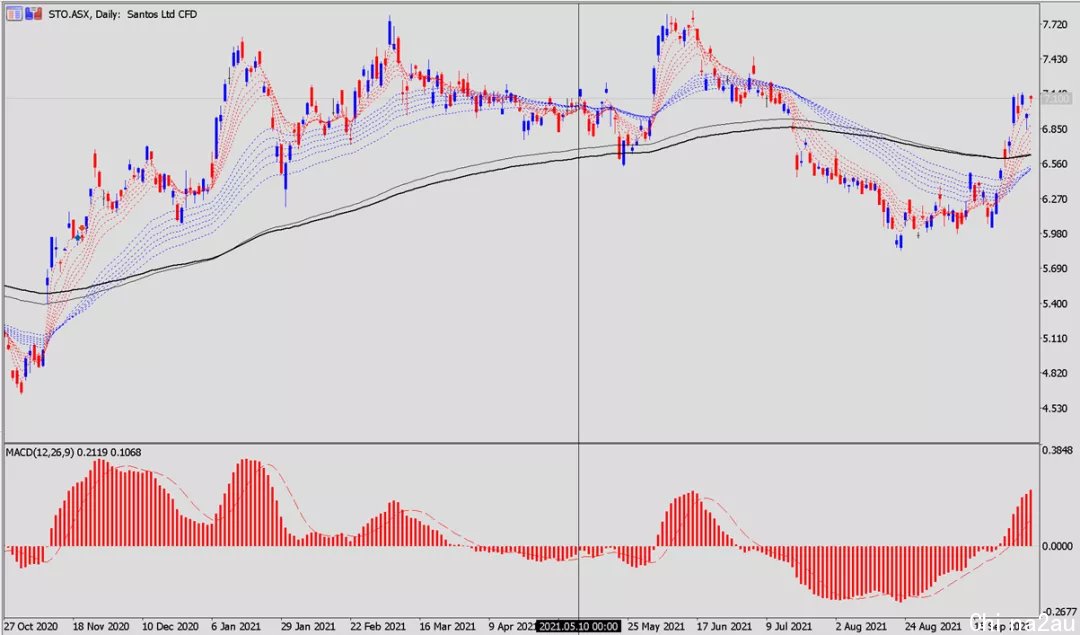Open the one-click trading panel icon
1080x635 pixels.
point(33,13)
